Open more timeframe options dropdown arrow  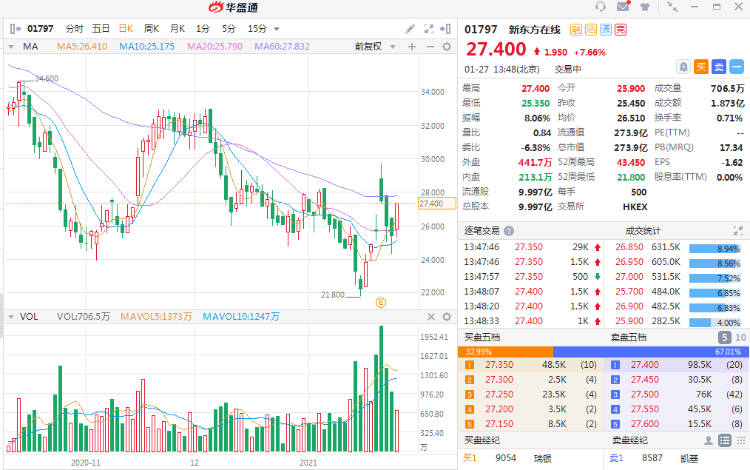[276, 29]
